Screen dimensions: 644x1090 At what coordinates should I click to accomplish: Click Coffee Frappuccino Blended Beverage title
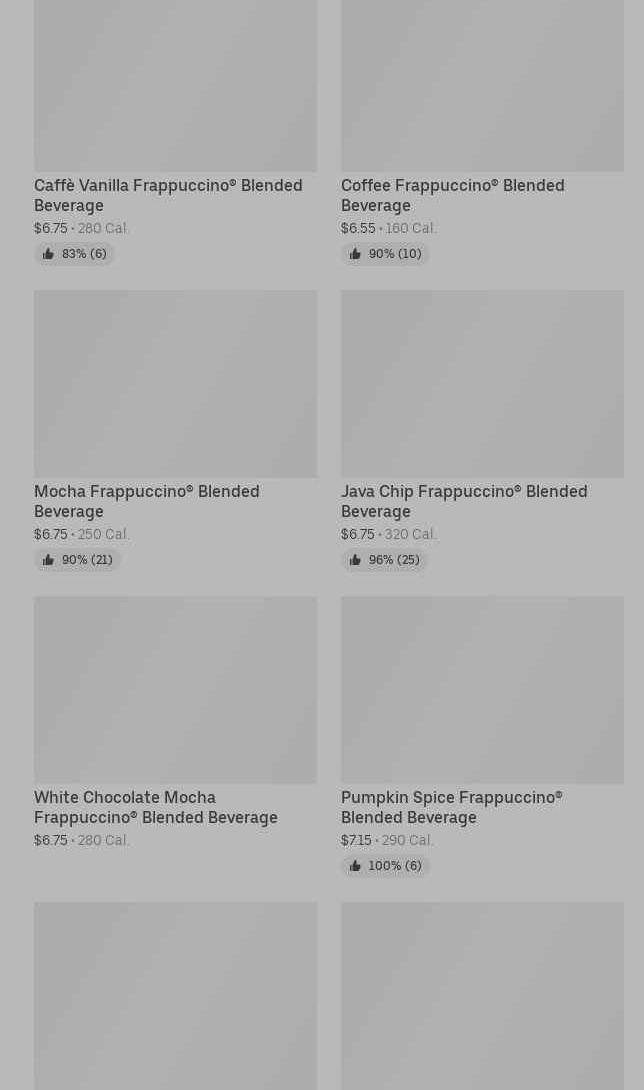click(452, 195)
